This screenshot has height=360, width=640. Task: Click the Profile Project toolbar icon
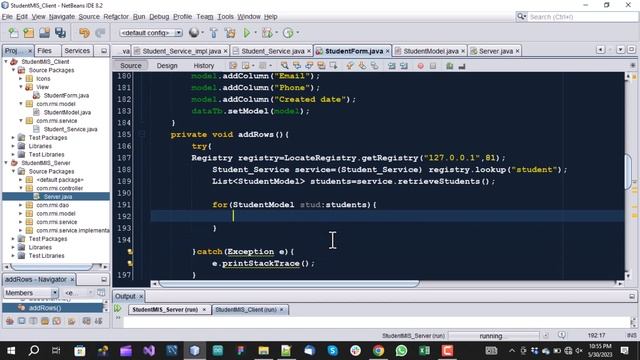[x=288, y=33]
